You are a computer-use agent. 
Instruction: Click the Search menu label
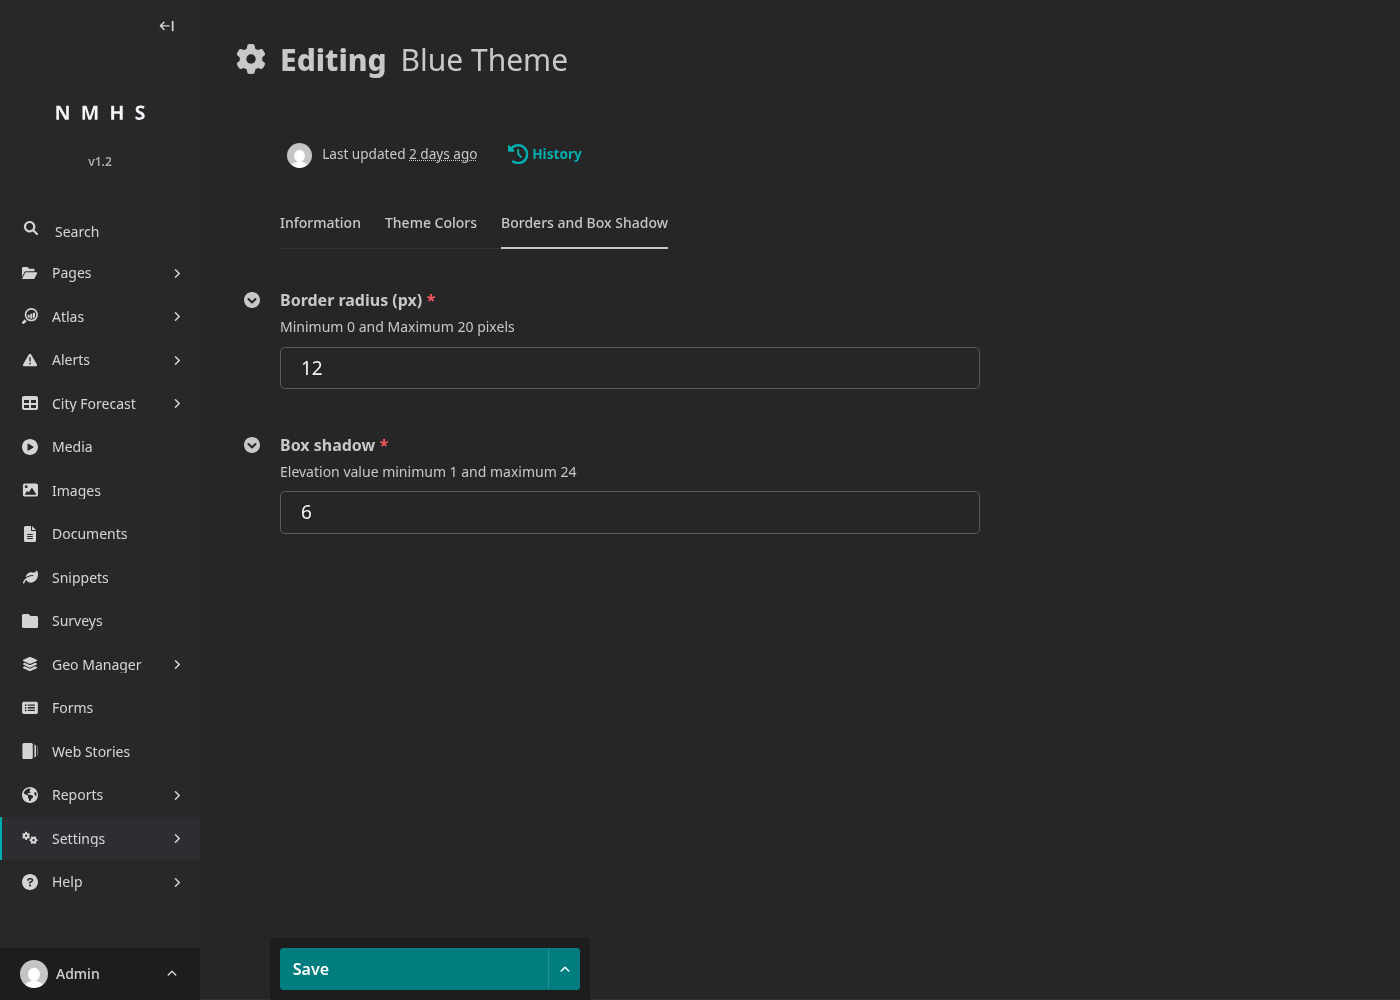click(x=77, y=232)
